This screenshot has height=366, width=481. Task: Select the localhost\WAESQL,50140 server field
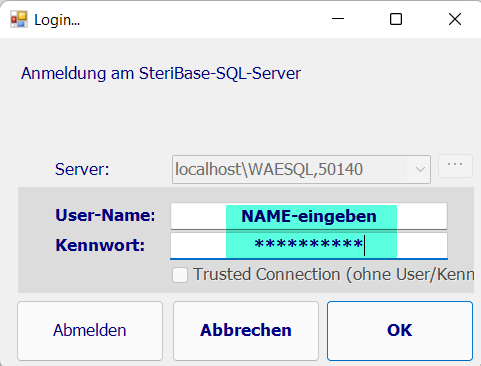click(x=301, y=169)
